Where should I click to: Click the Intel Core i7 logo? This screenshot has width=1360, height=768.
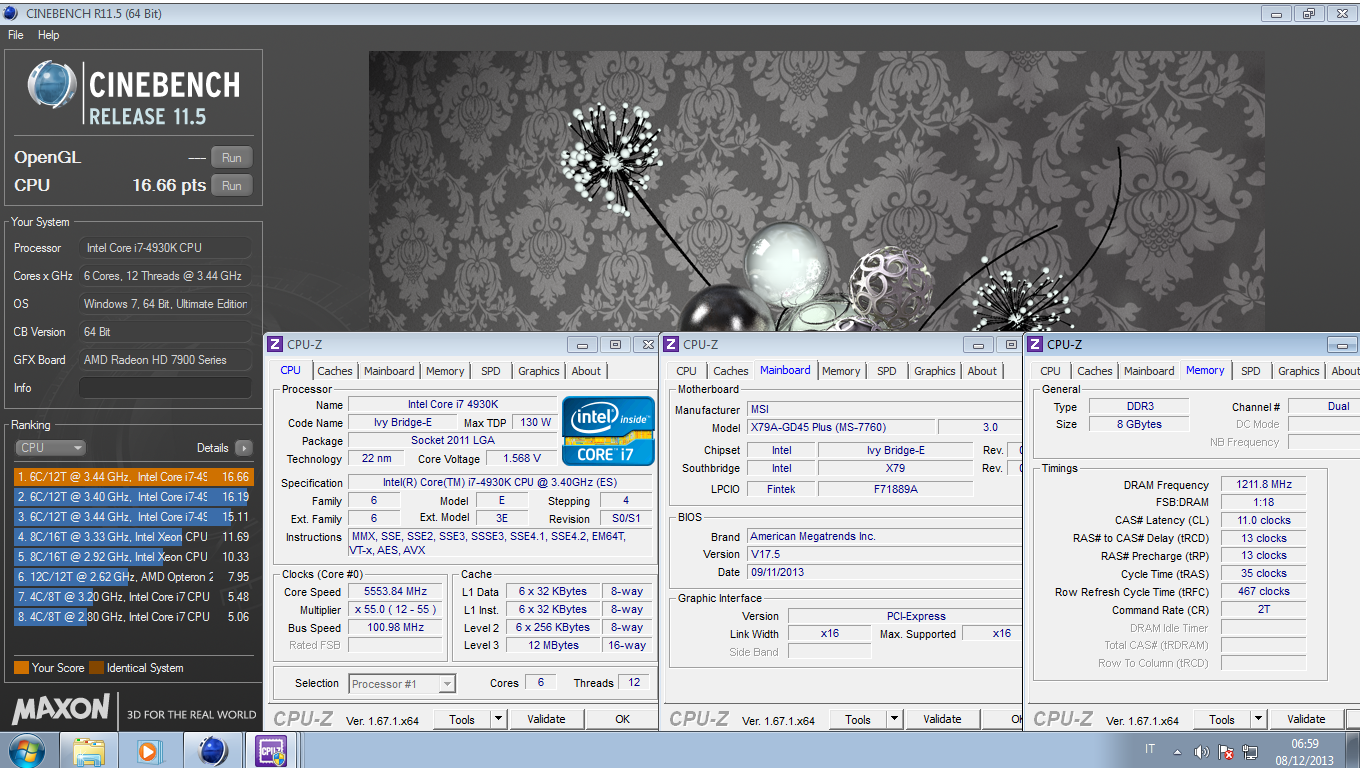pyautogui.click(x=608, y=431)
